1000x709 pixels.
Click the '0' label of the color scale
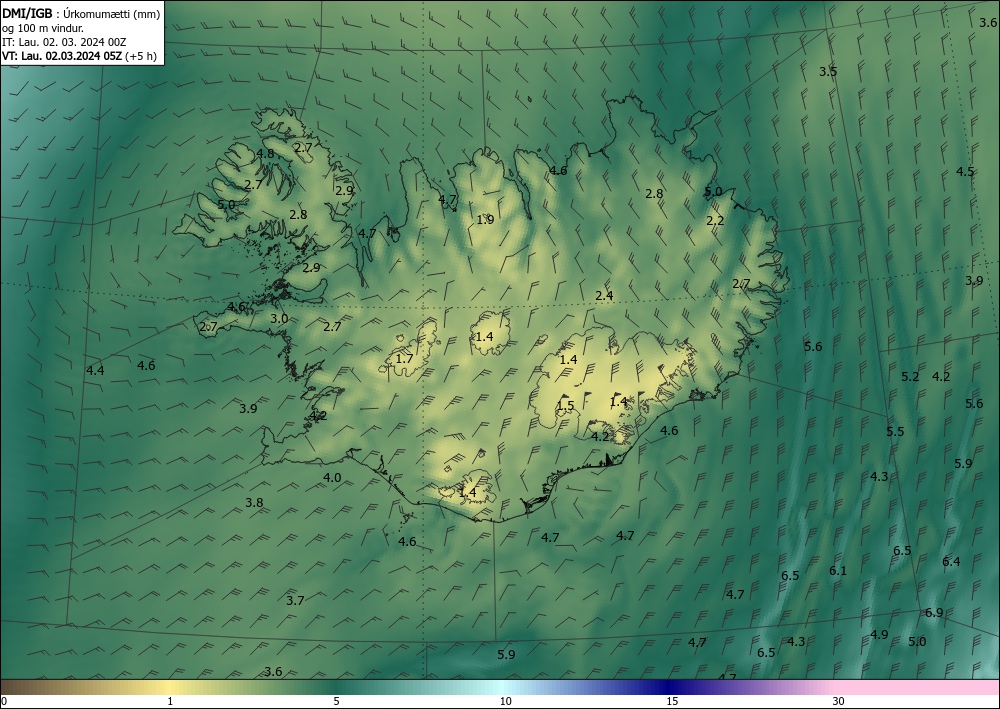coord(4,701)
